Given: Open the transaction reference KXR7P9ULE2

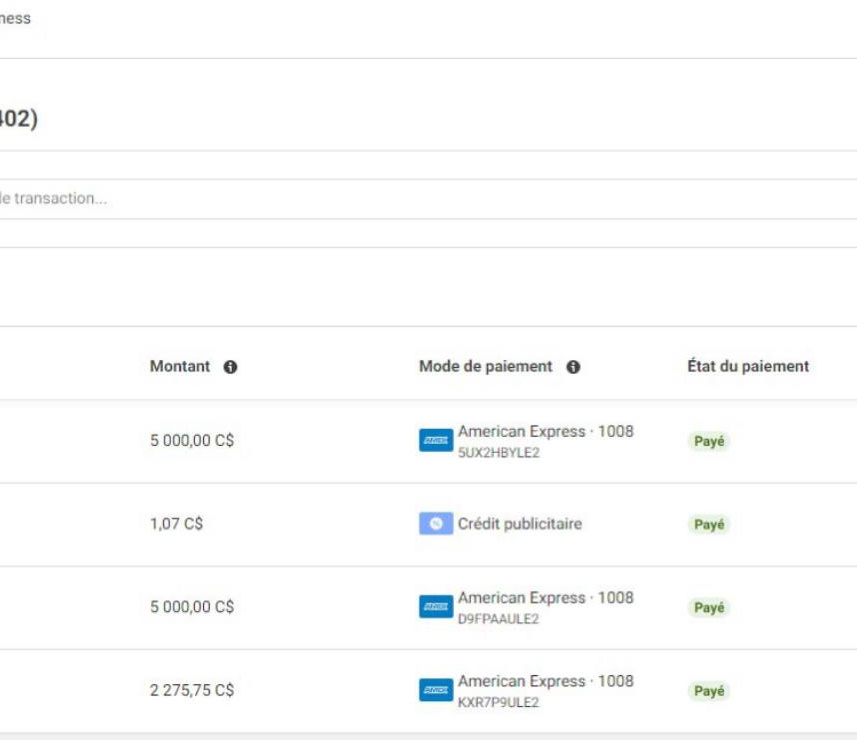Looking at the screenshot, I should 498,702.
